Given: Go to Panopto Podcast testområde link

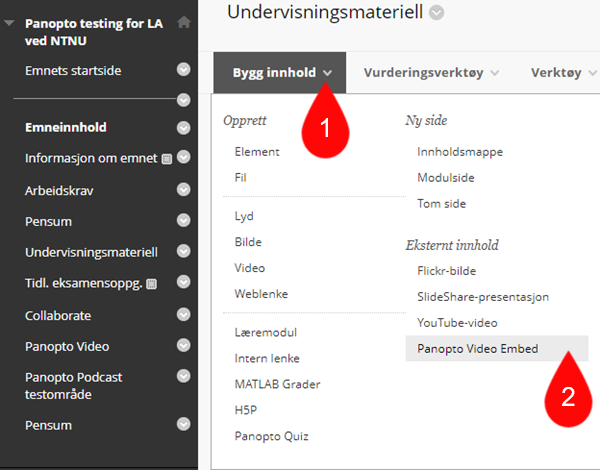Looking at the screenshot, I should click(x=73, y=386).
